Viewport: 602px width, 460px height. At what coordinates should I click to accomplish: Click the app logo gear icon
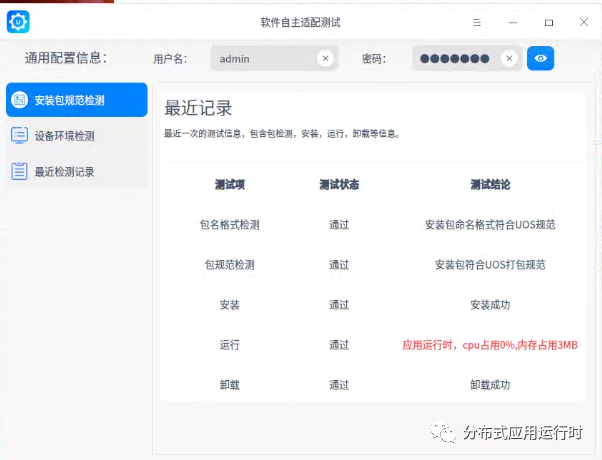(x=18, y=22)
